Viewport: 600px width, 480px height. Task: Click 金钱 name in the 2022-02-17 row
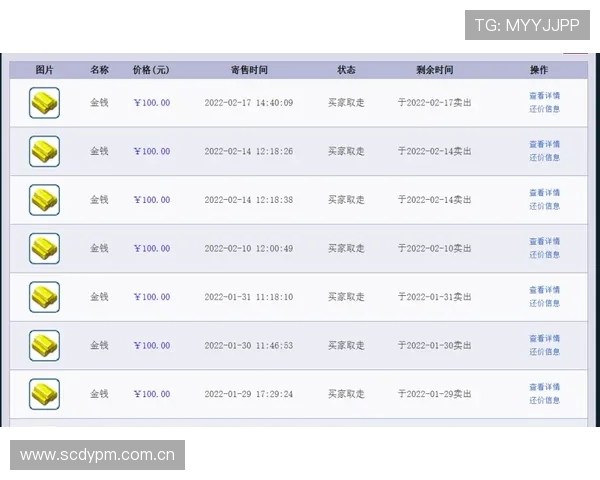click(x=99, y=103)
